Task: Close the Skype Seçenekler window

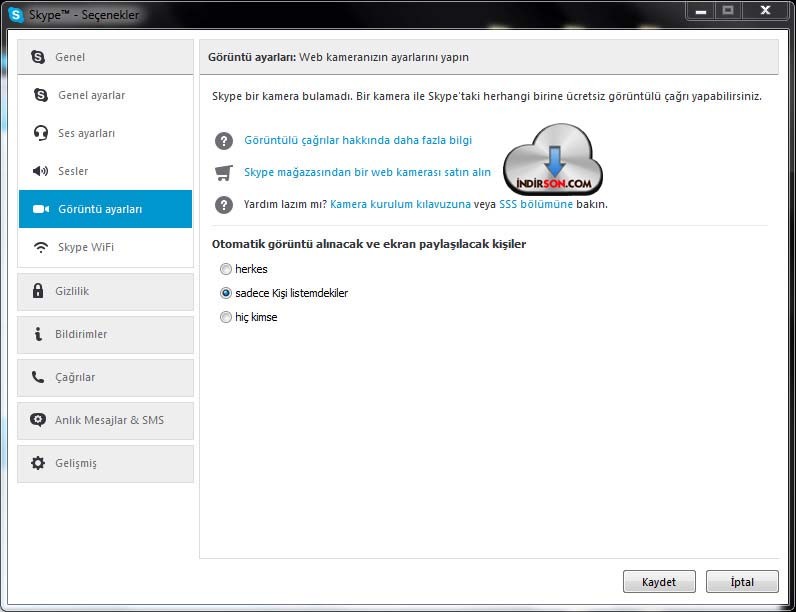Action: (766, 10)
